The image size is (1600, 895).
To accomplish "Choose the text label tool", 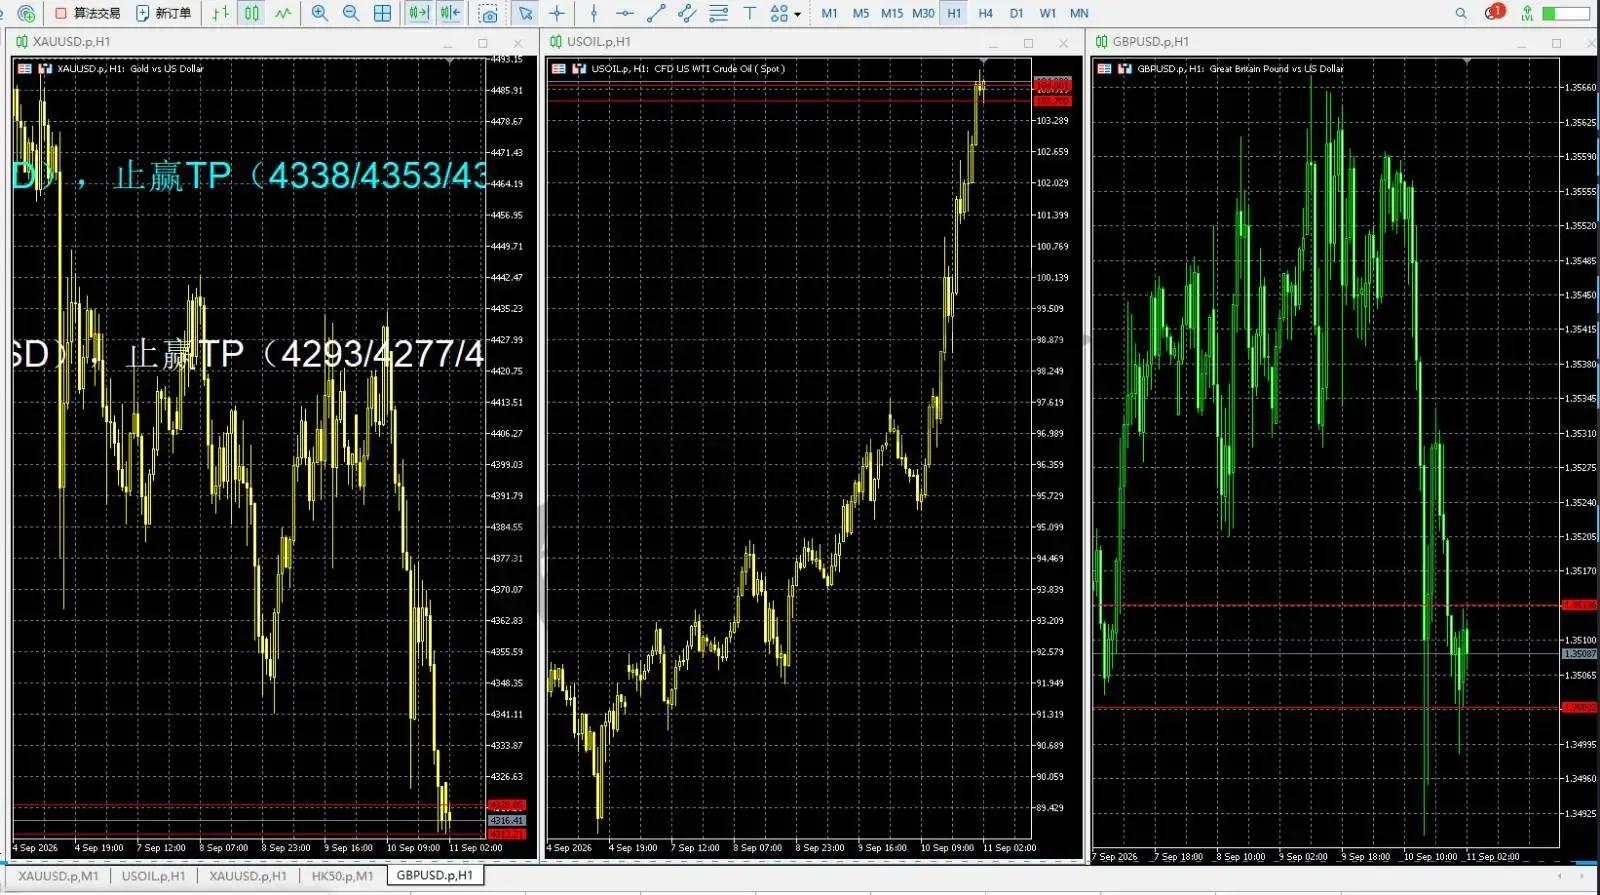I will [749, 13].
